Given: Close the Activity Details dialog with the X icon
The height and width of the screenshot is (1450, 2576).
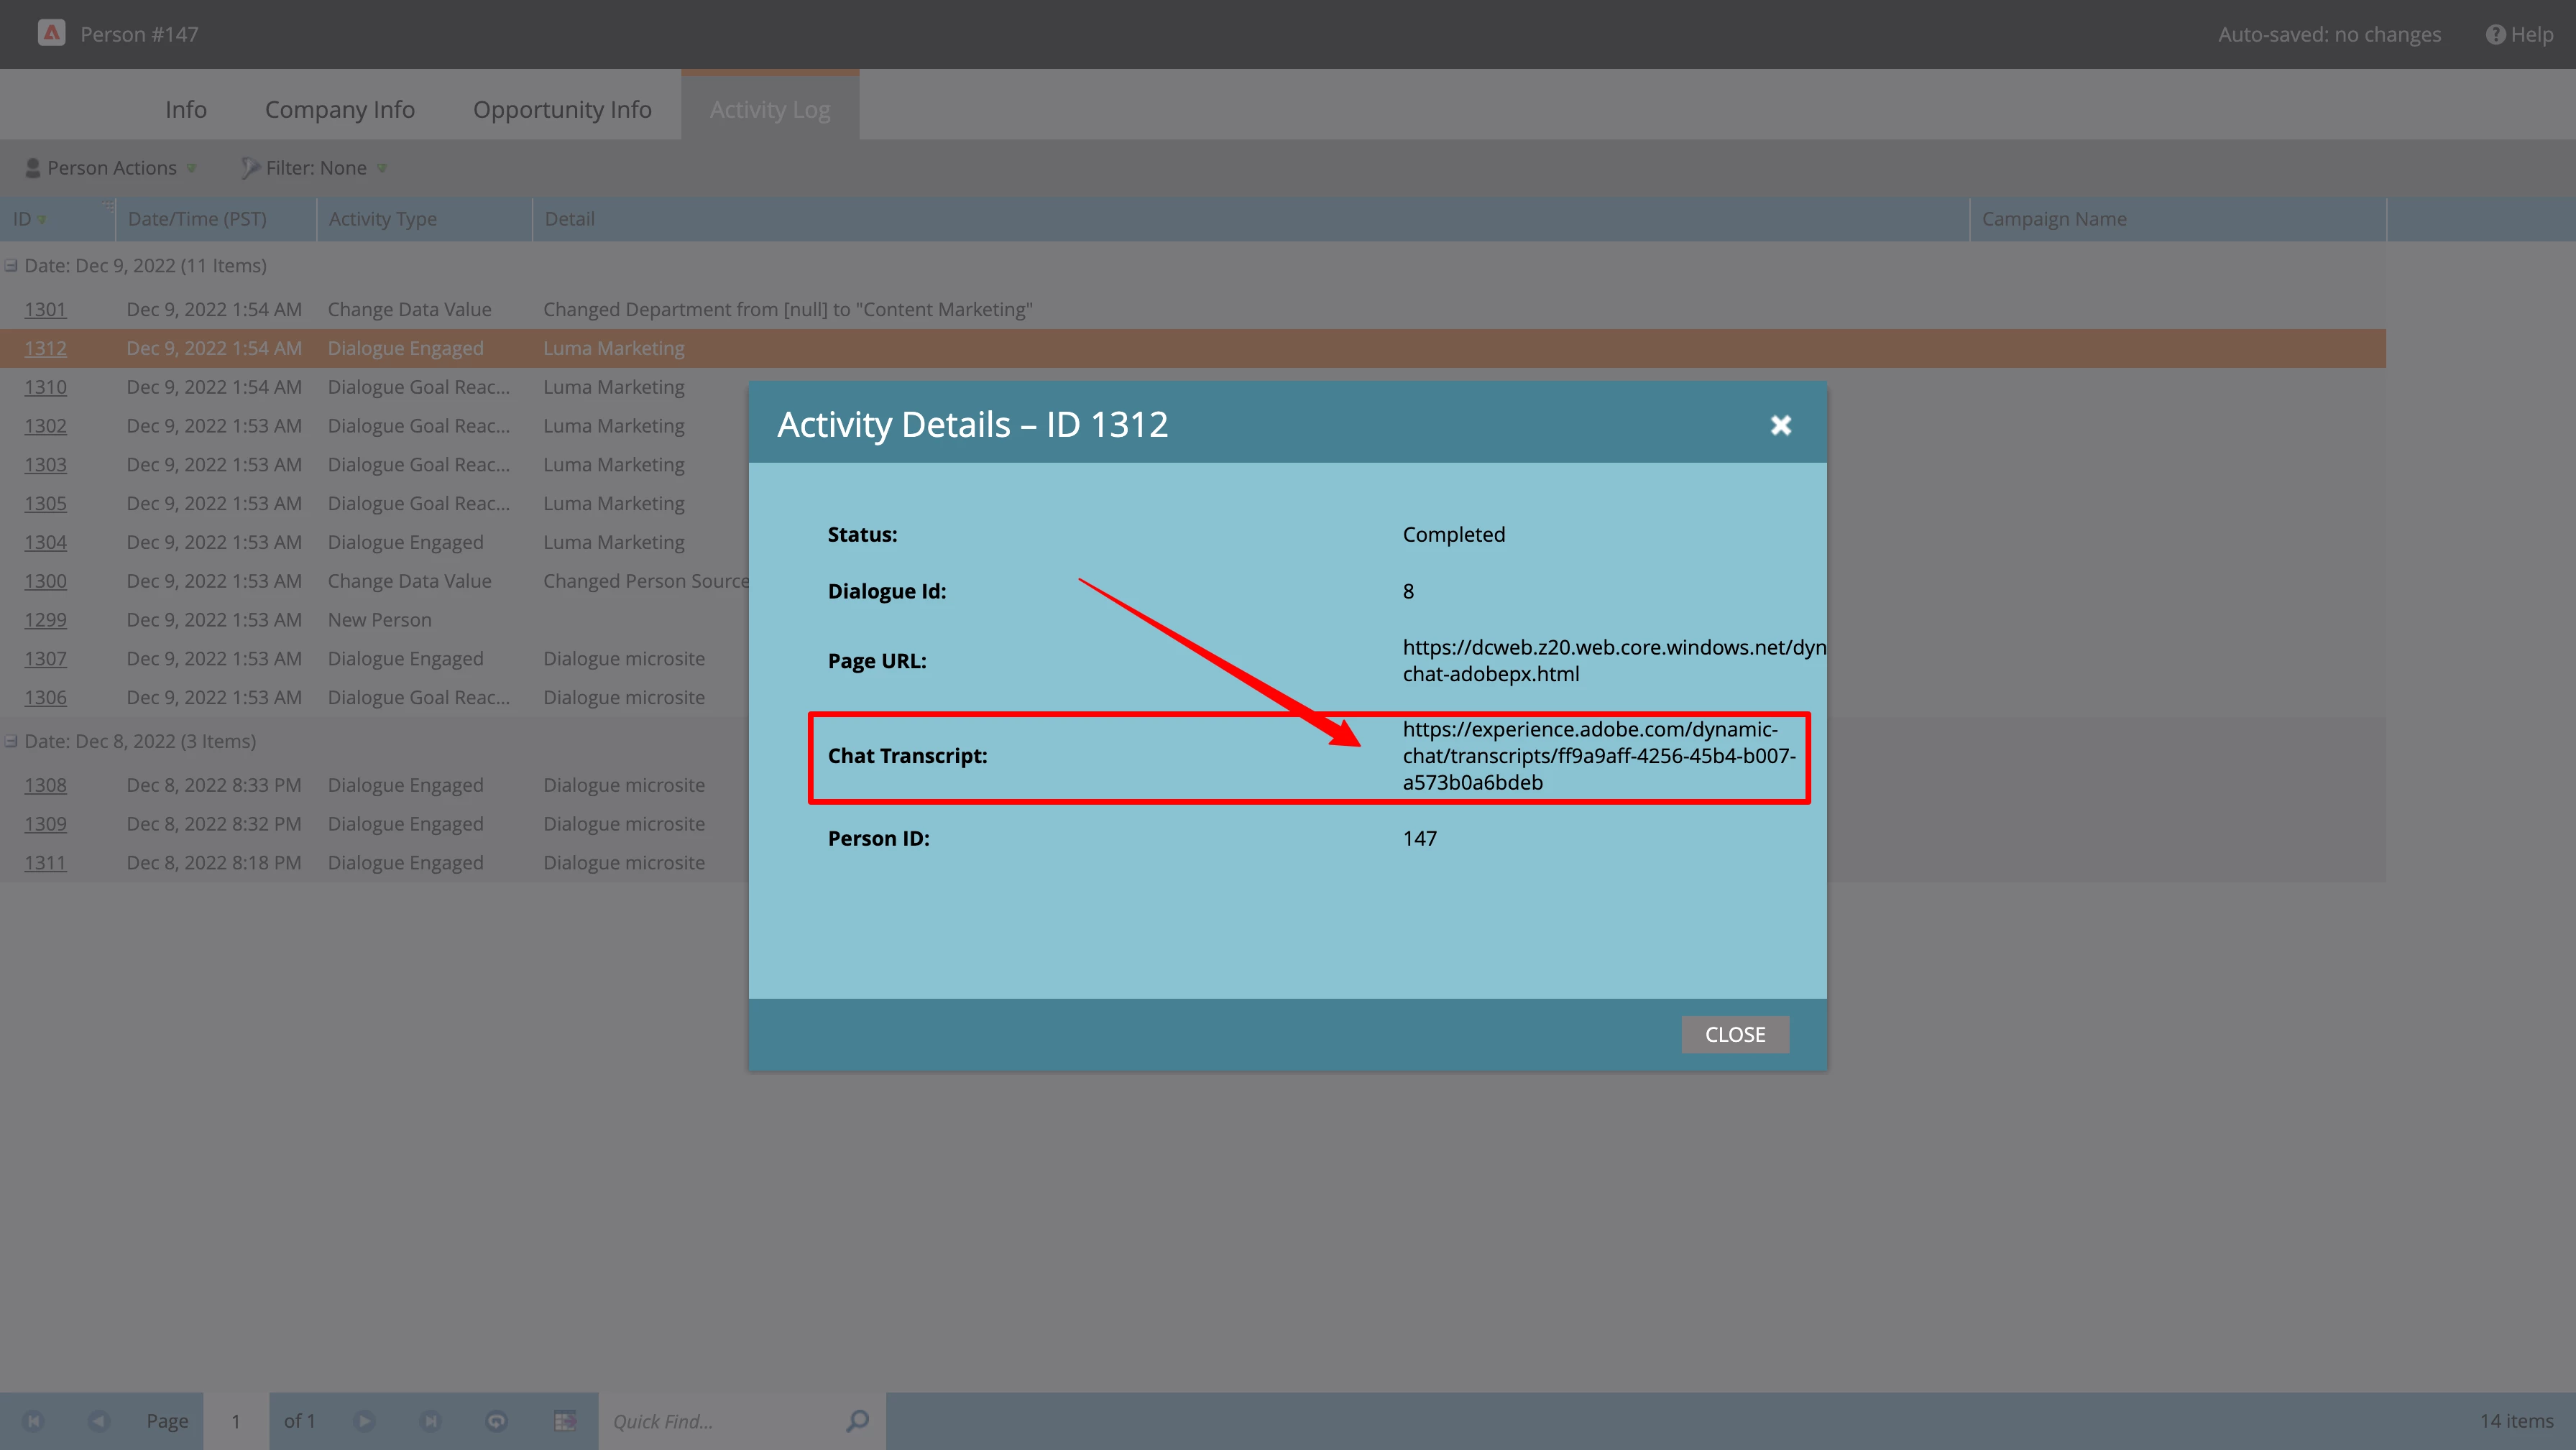Looking at the screenshot, I should point(1780,425).
